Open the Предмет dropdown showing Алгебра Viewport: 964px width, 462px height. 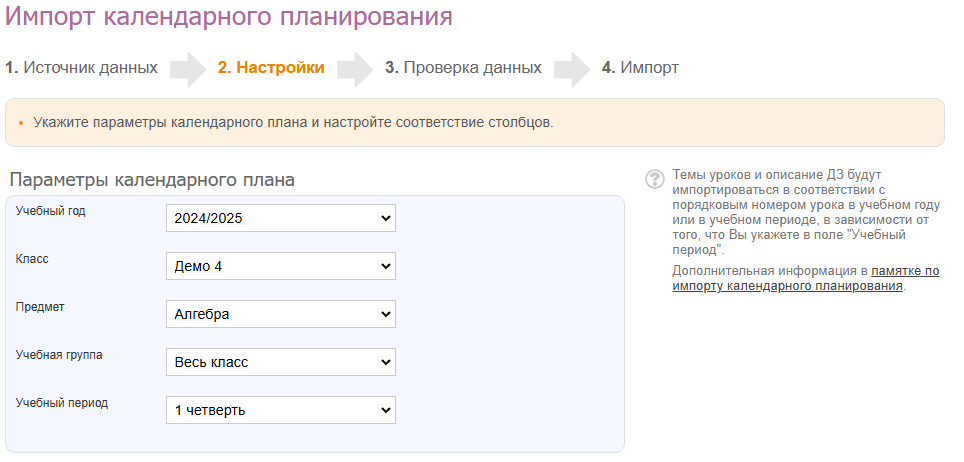pyautogui.click(x=281, y=314)
